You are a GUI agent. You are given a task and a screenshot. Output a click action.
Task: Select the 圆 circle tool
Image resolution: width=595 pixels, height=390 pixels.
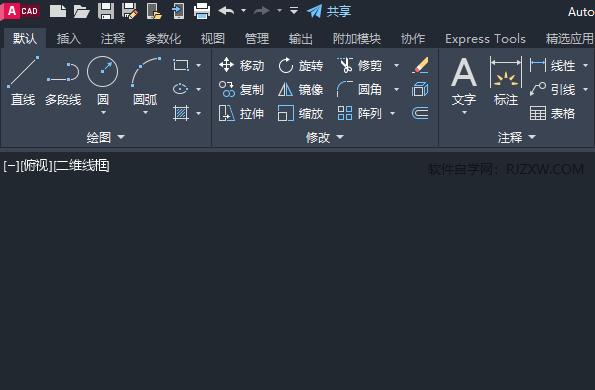point(102,81)
